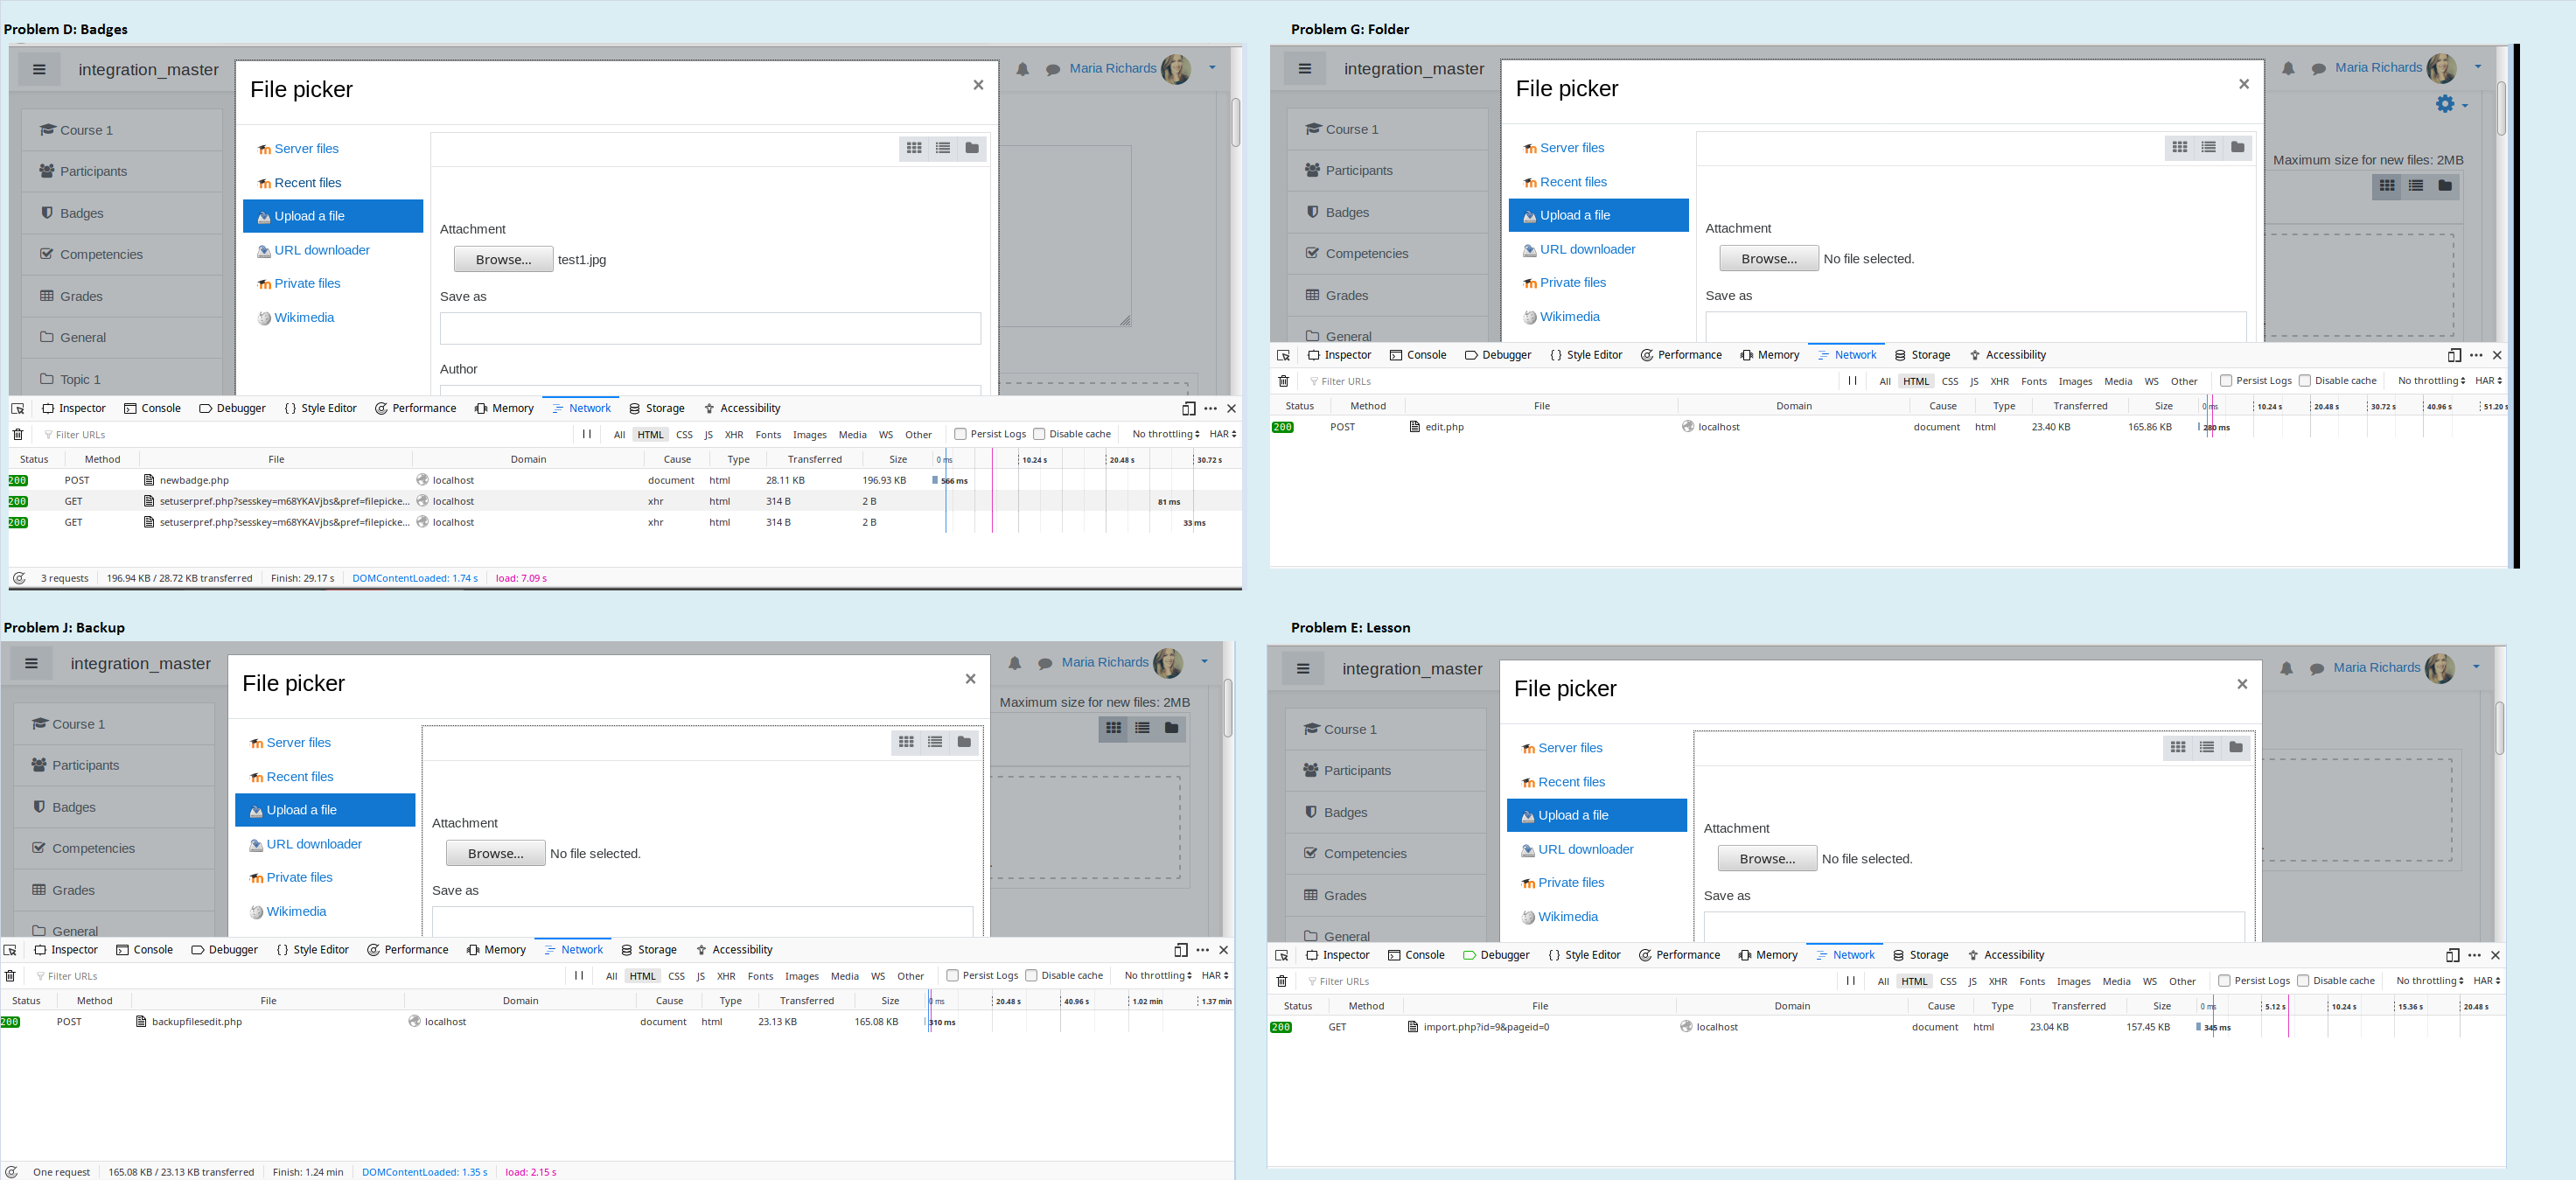Clear network log trash icon in Badges devtools
Viewport: 2576px width, 1180px height.
(18, 434)
